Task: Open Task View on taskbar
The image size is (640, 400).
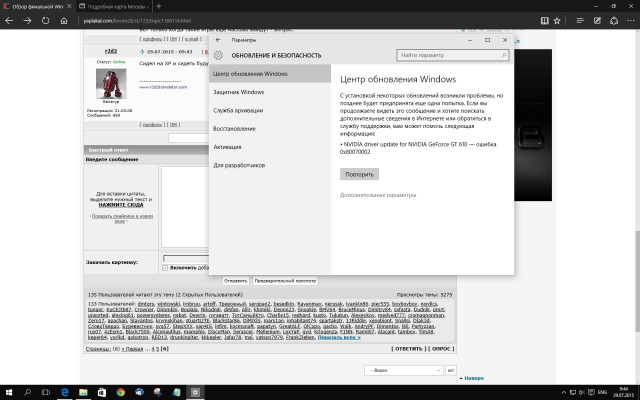Action: click(46, 392)
